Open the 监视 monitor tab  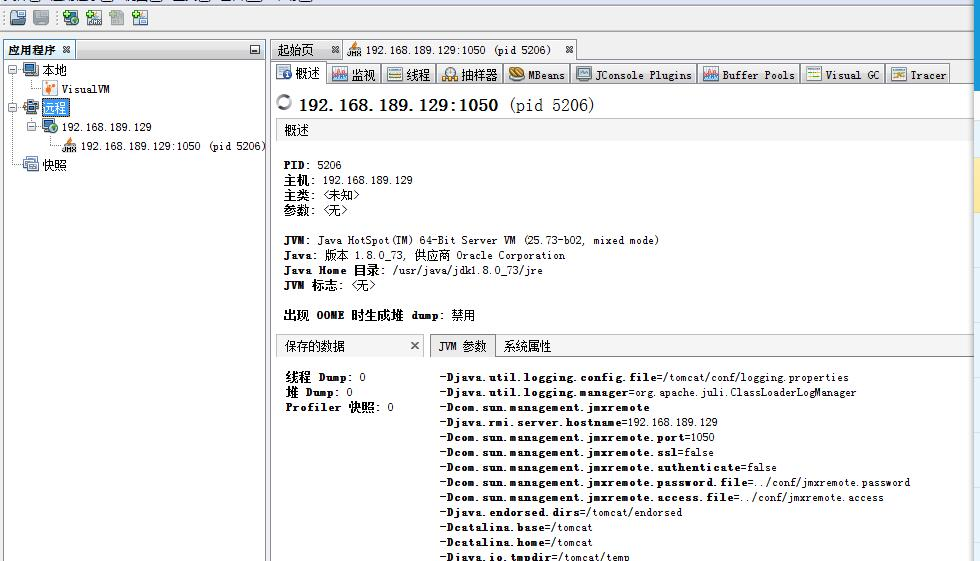(x=354, y=75)
